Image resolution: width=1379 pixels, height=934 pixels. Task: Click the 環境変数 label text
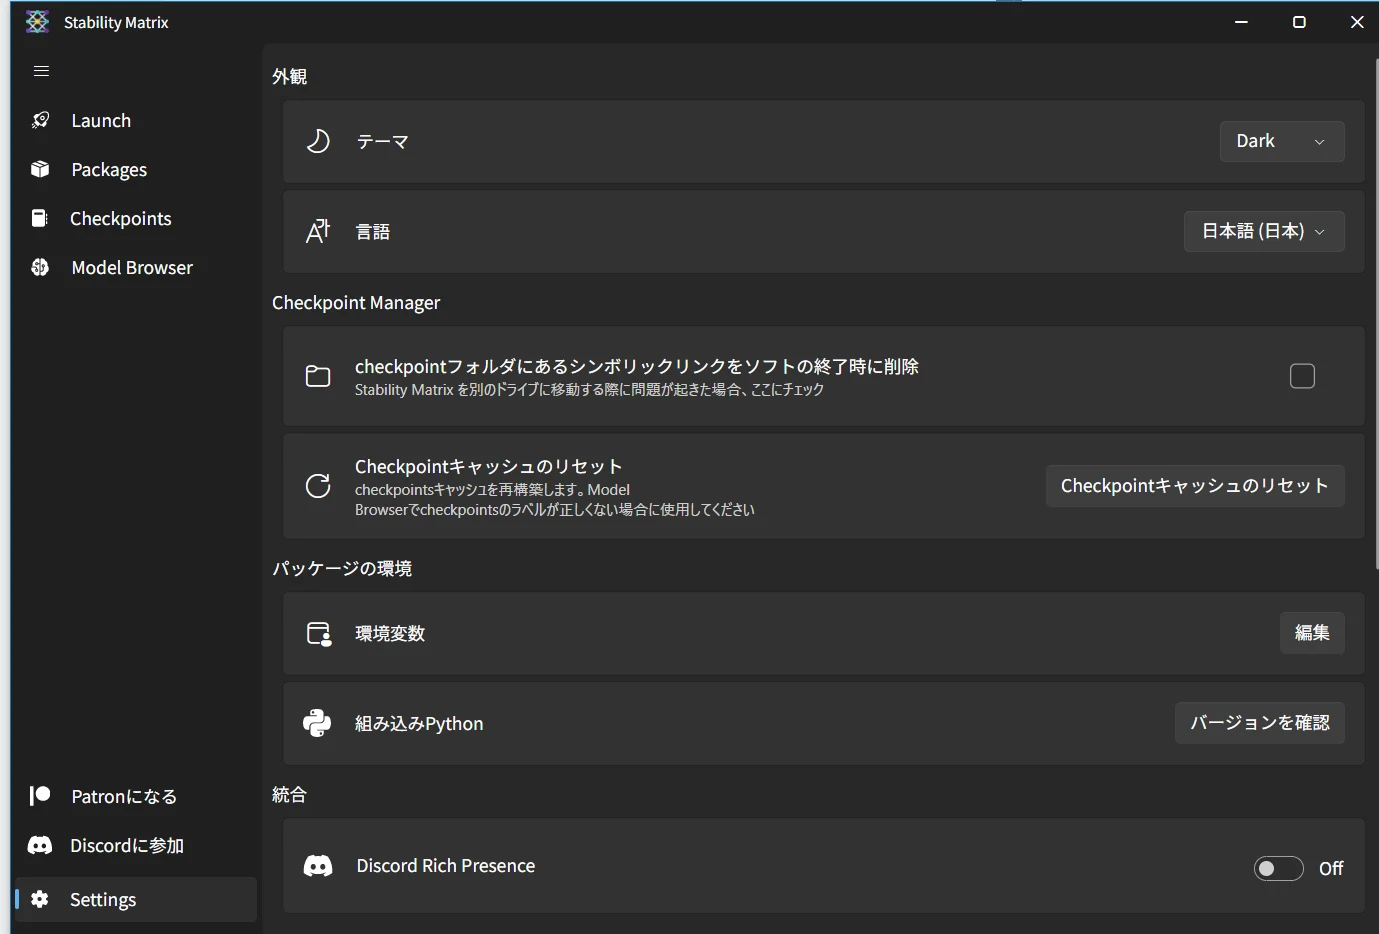(x=390, y=633)
